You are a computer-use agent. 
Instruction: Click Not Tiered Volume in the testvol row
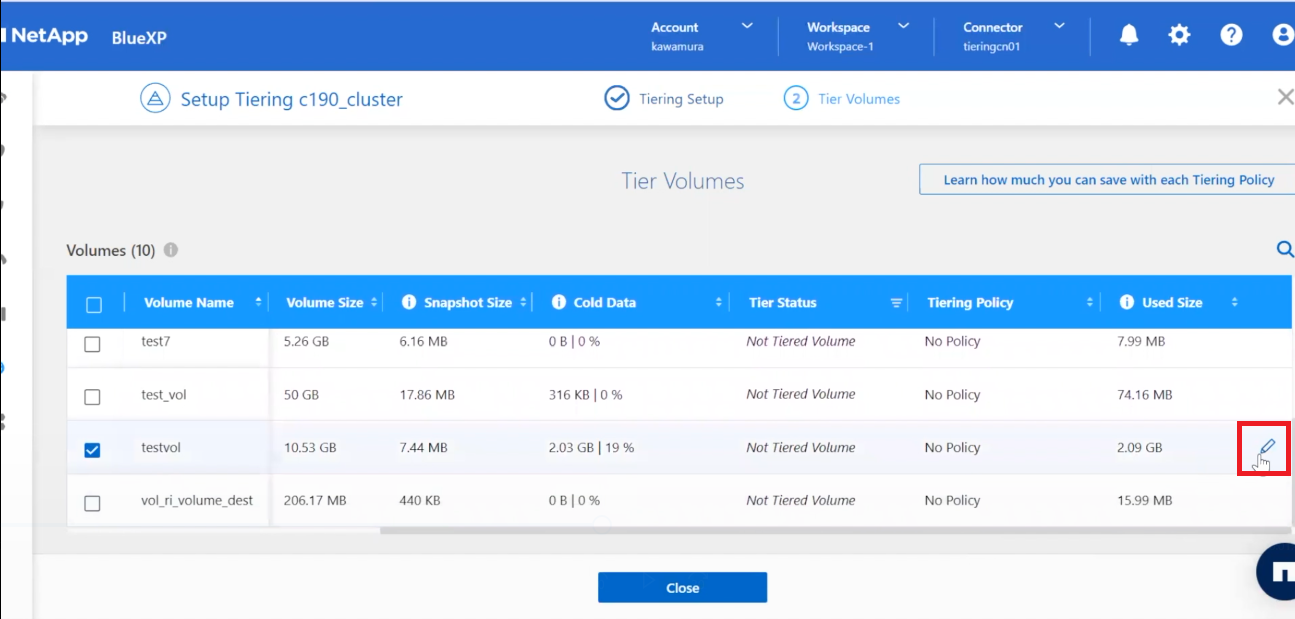[x=801, y=447]
